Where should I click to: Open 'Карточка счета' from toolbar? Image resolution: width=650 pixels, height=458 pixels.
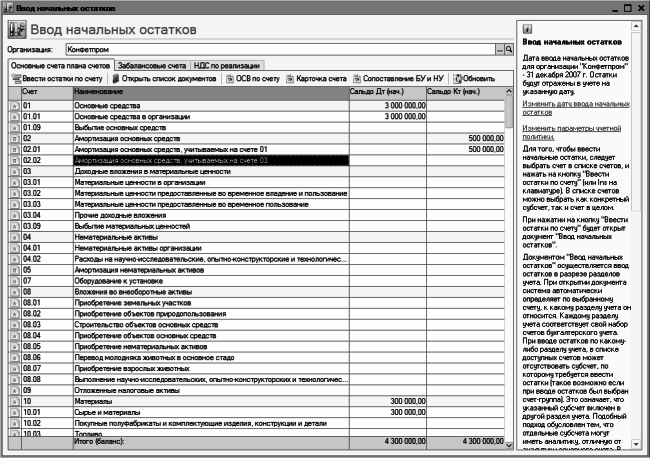click(316, 79)
